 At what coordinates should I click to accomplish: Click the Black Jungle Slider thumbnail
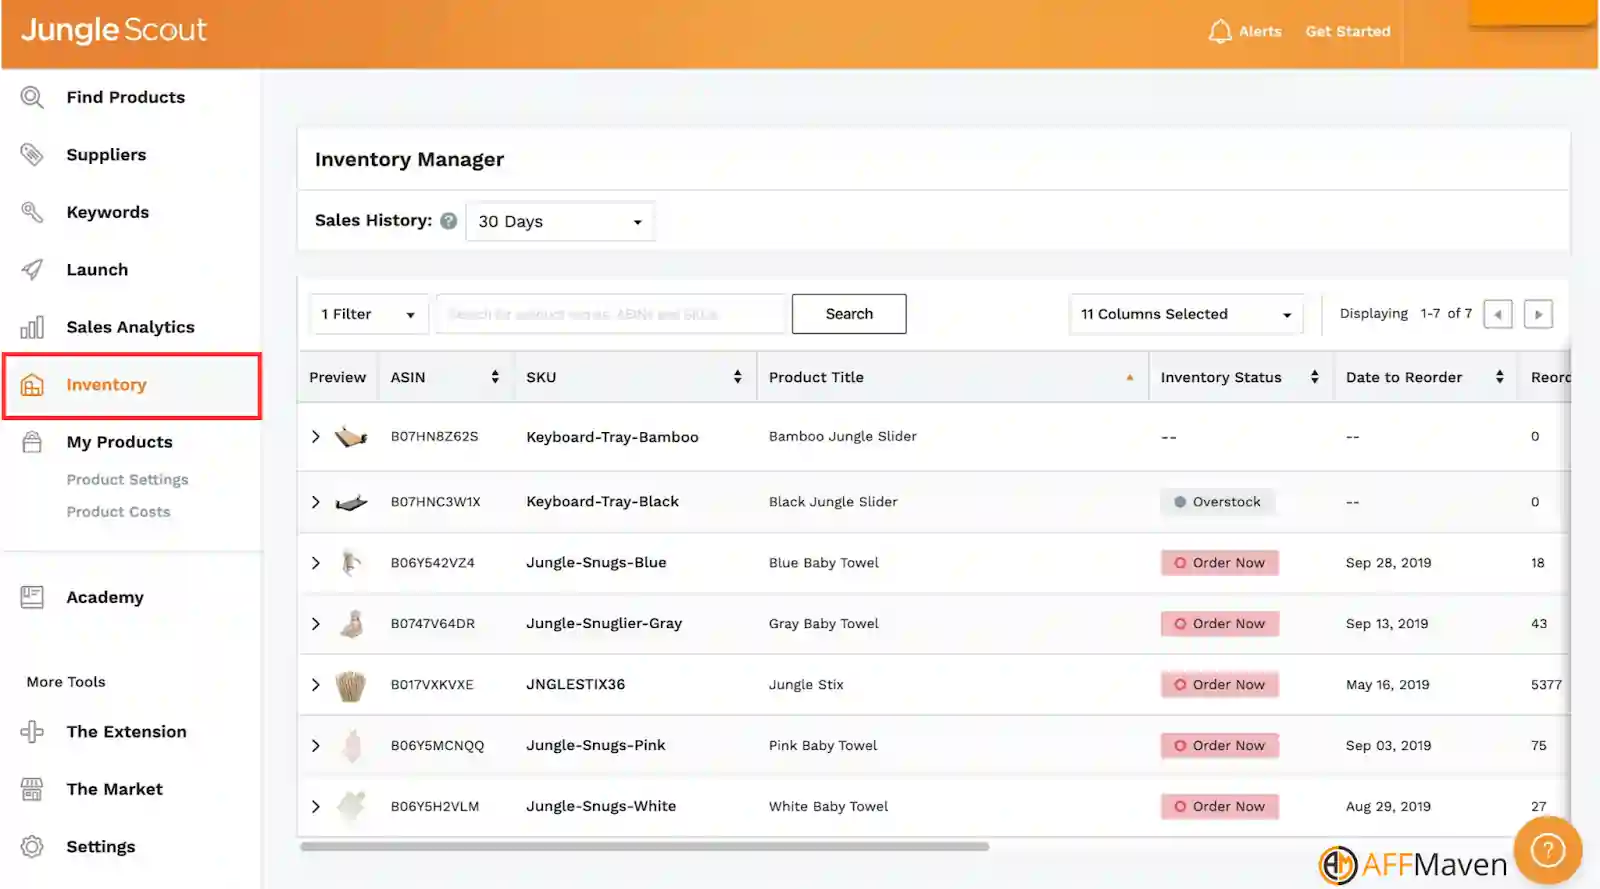pyautogui.click(x=351, y=502)
